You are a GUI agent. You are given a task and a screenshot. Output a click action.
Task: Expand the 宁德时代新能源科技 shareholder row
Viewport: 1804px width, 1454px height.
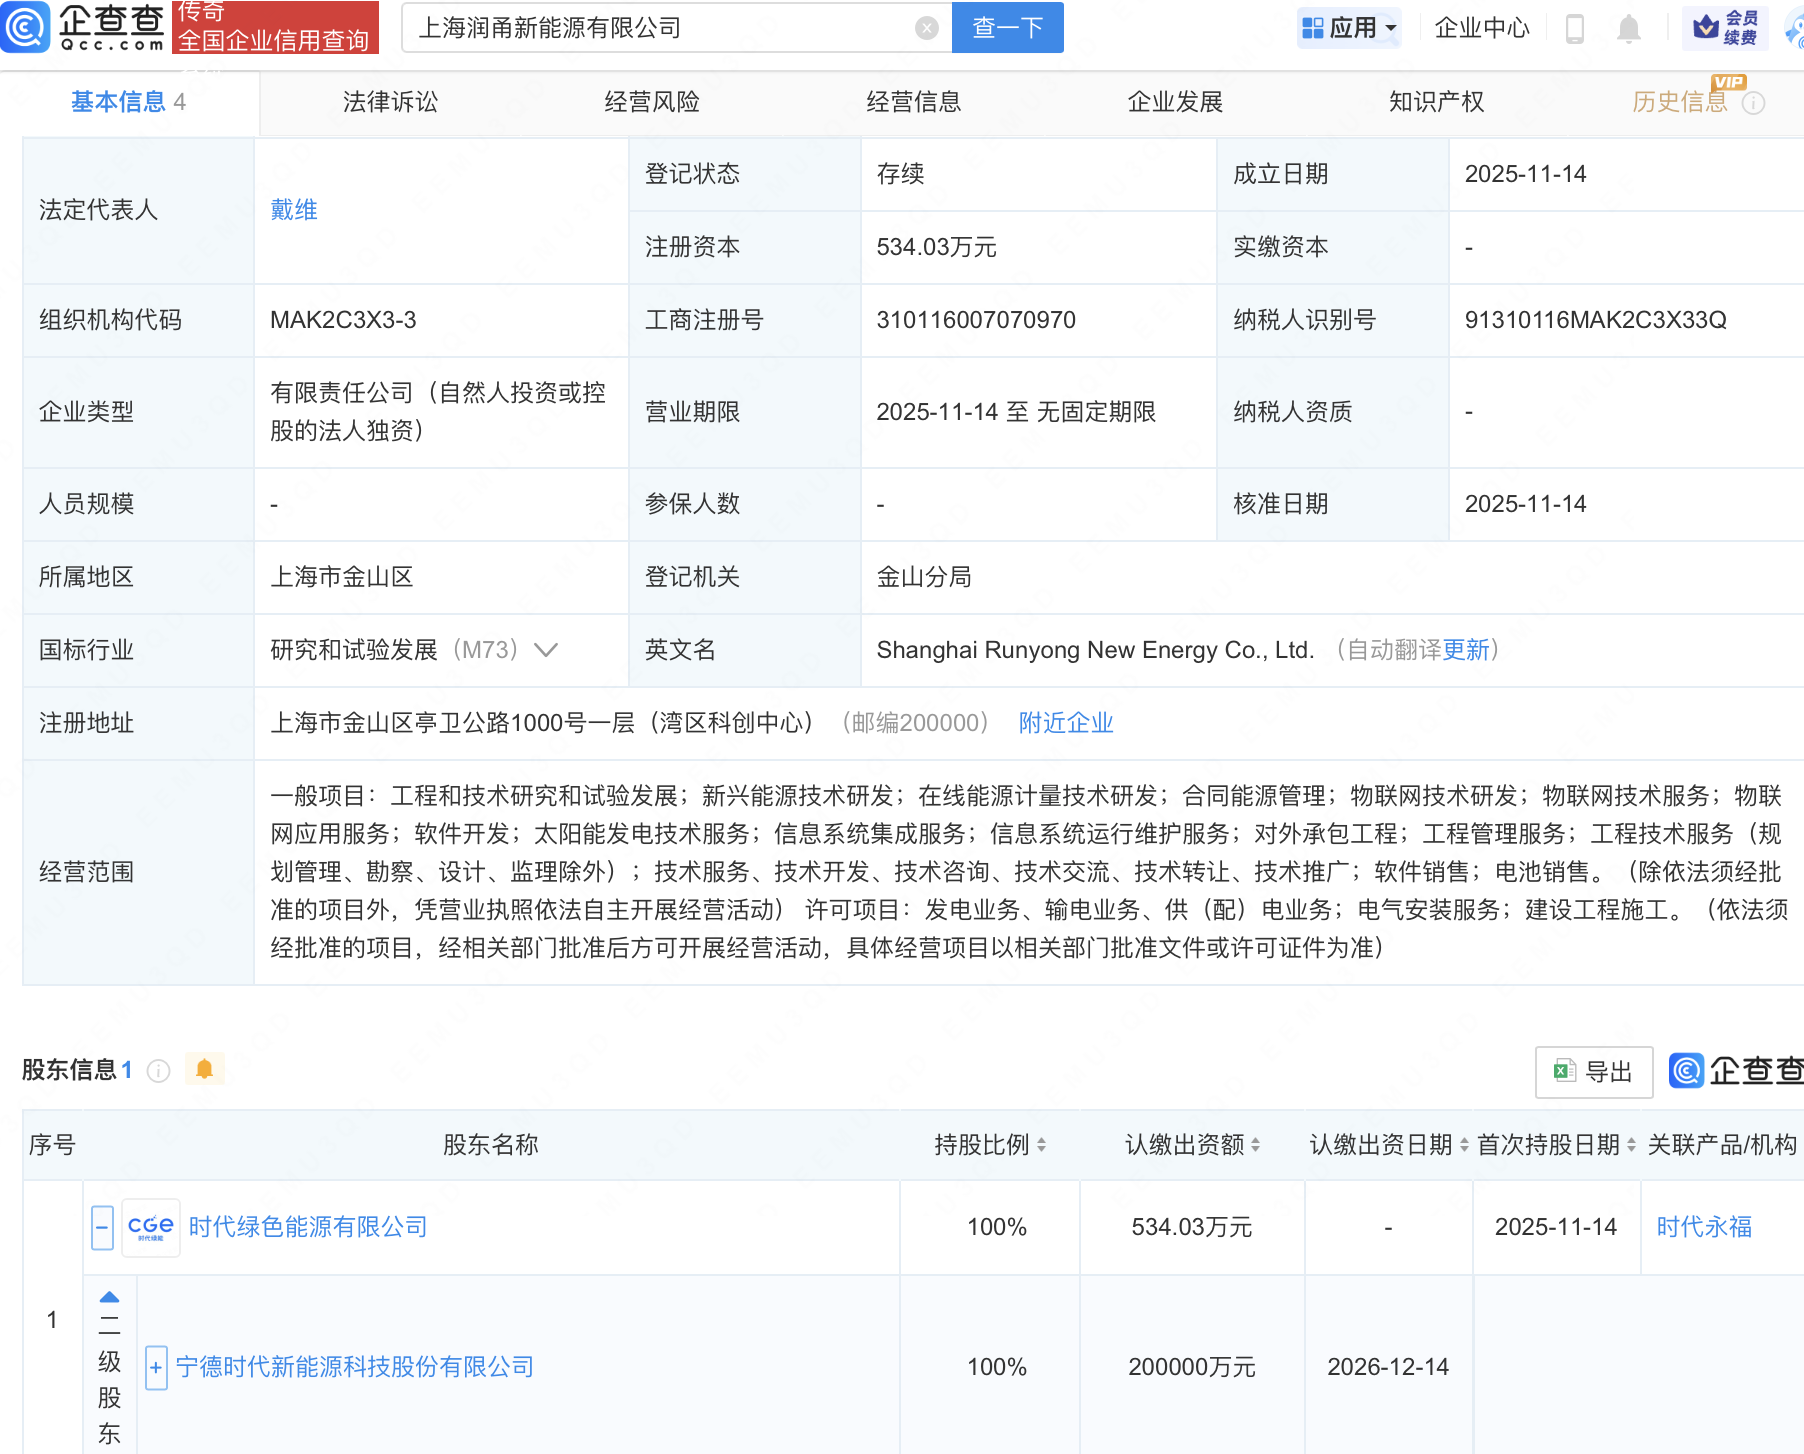click(x=156, y=1367)
